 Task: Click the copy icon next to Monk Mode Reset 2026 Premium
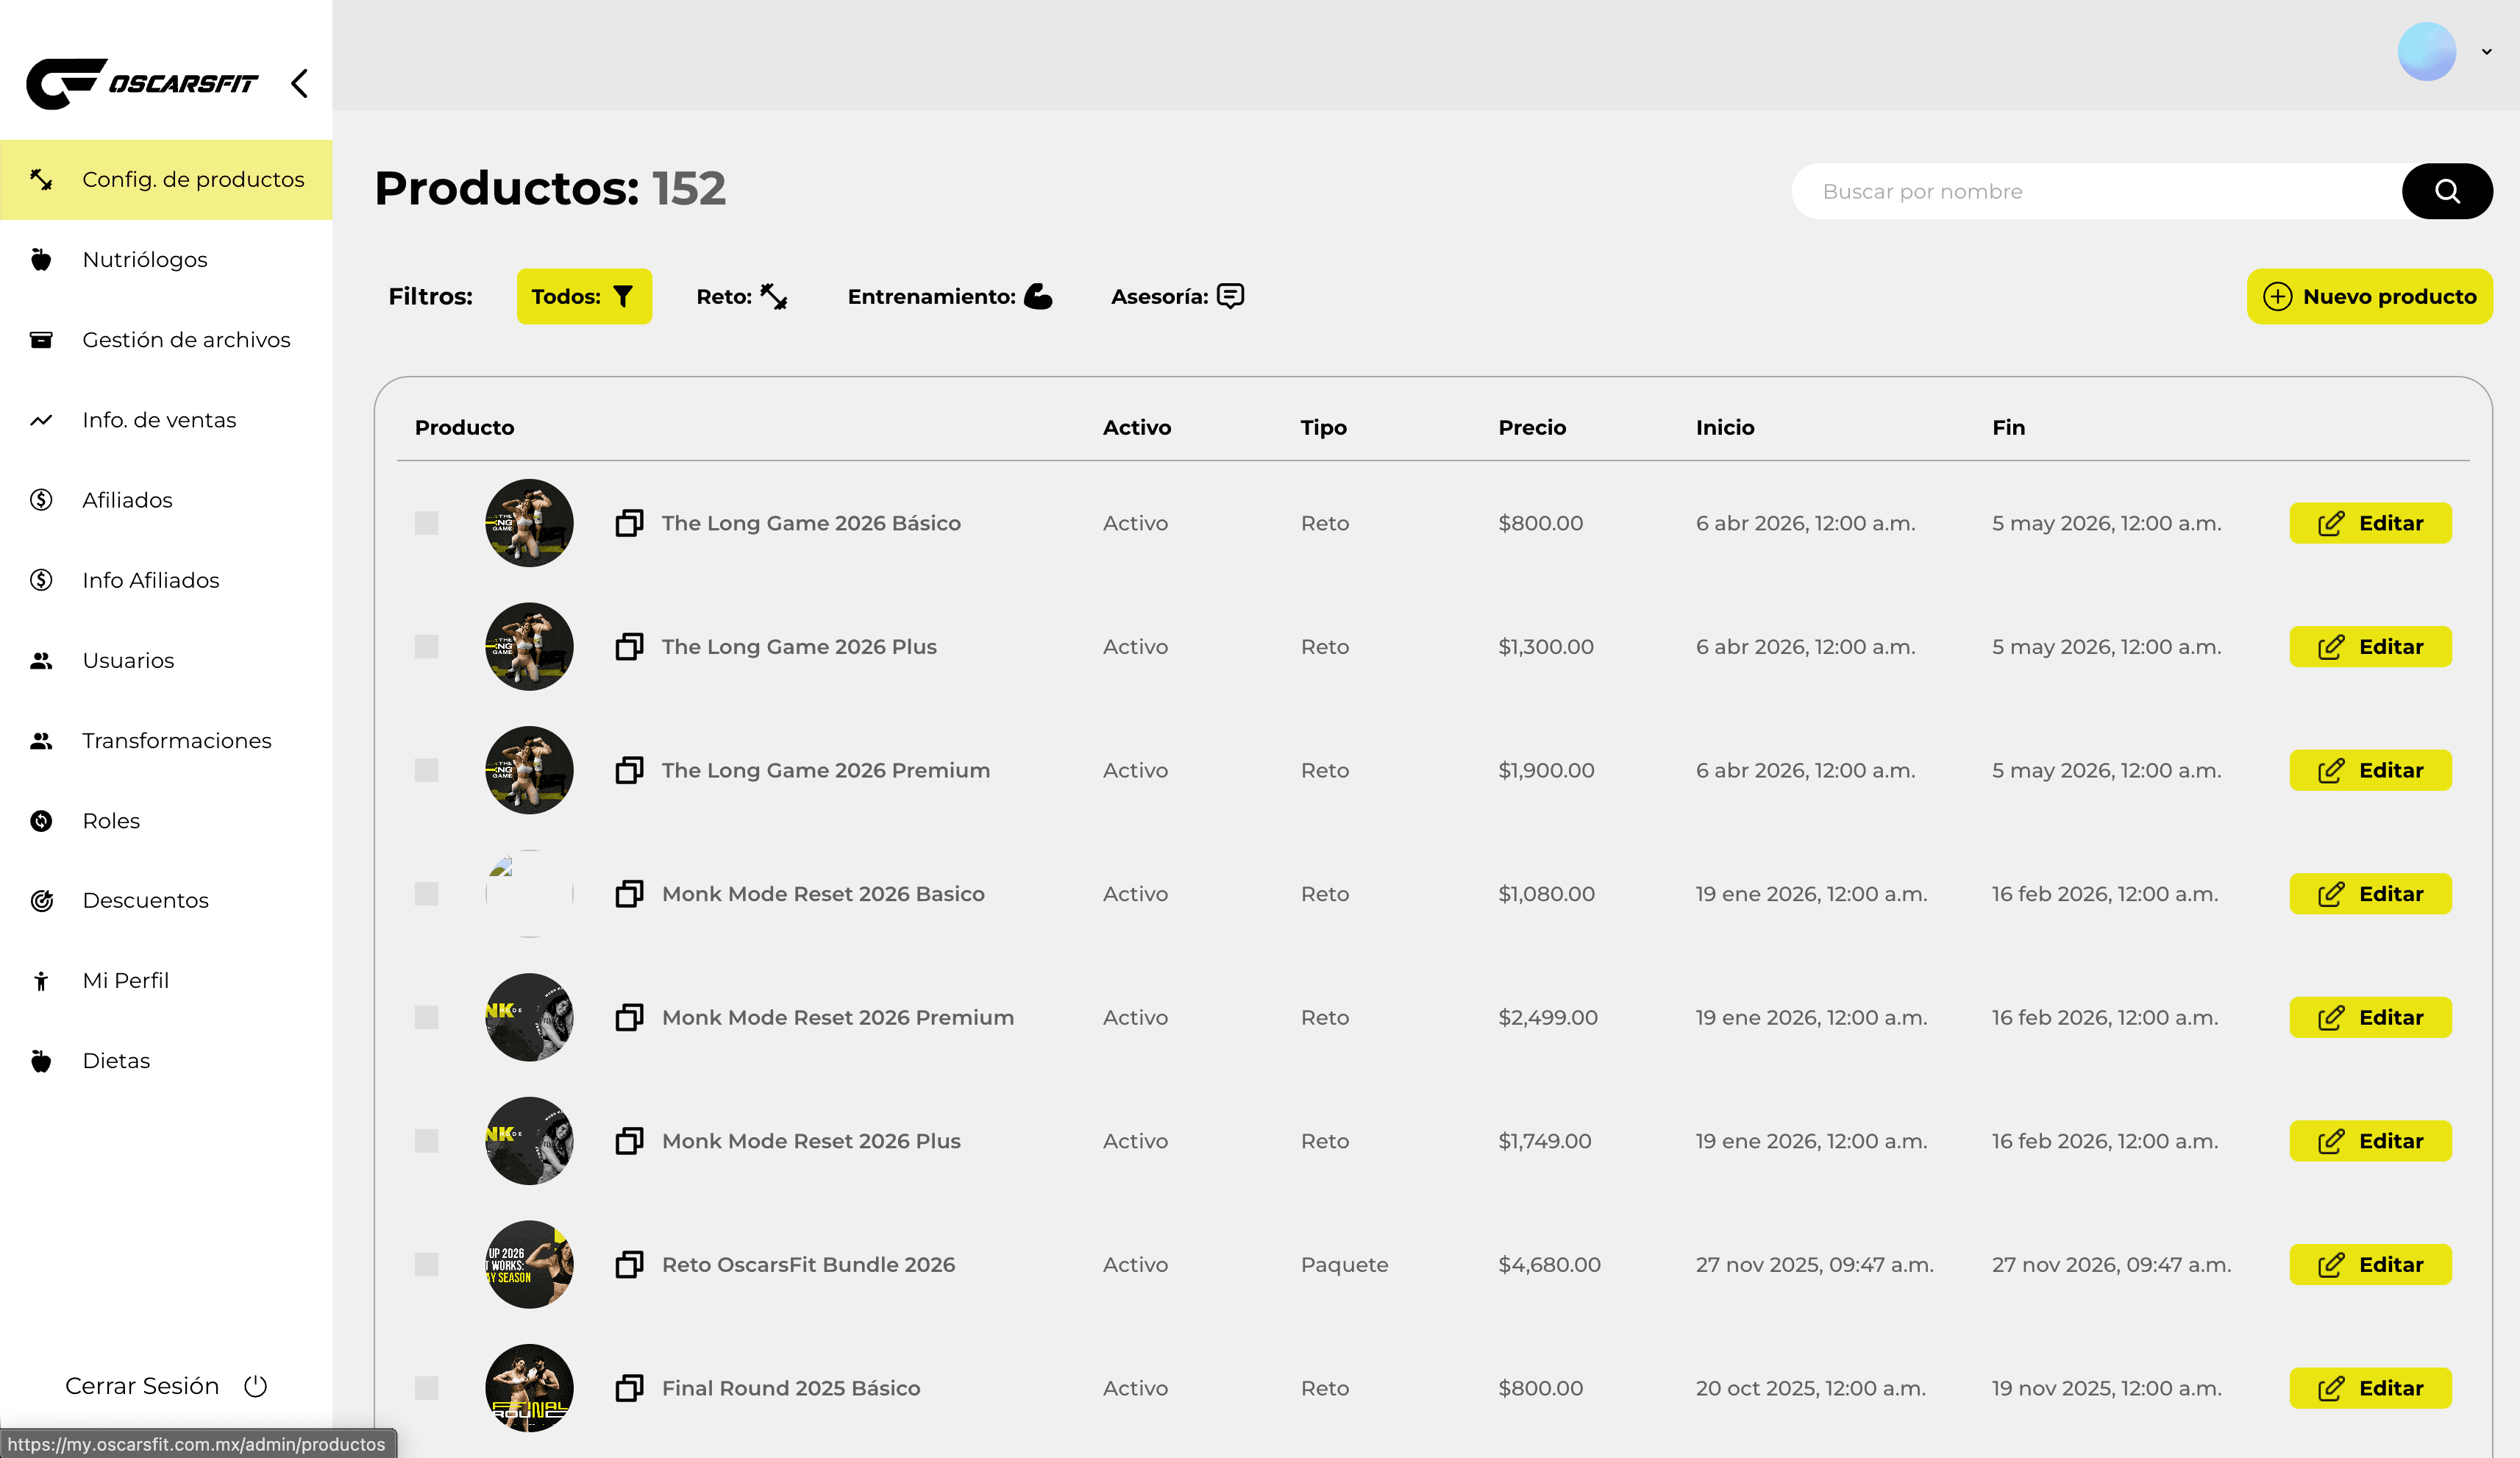(x=629, y=1017)
